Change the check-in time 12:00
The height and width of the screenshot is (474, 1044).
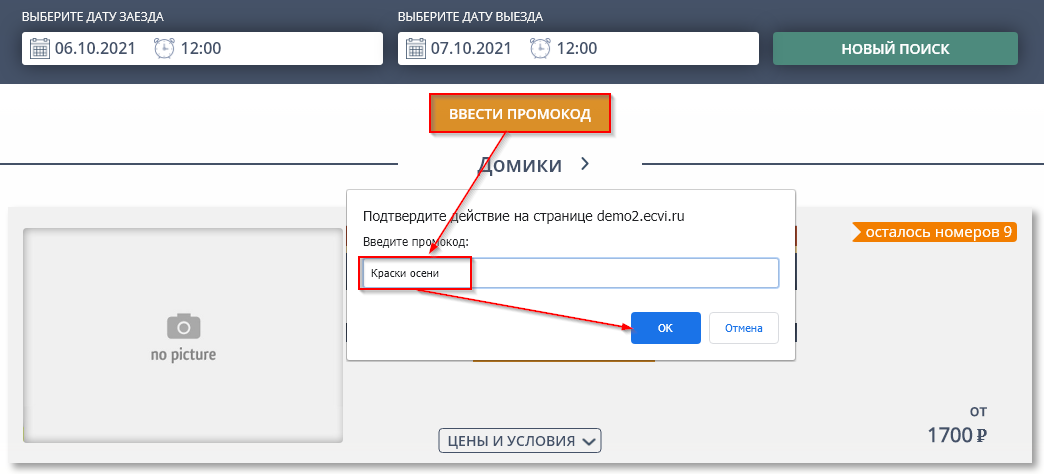200,48
